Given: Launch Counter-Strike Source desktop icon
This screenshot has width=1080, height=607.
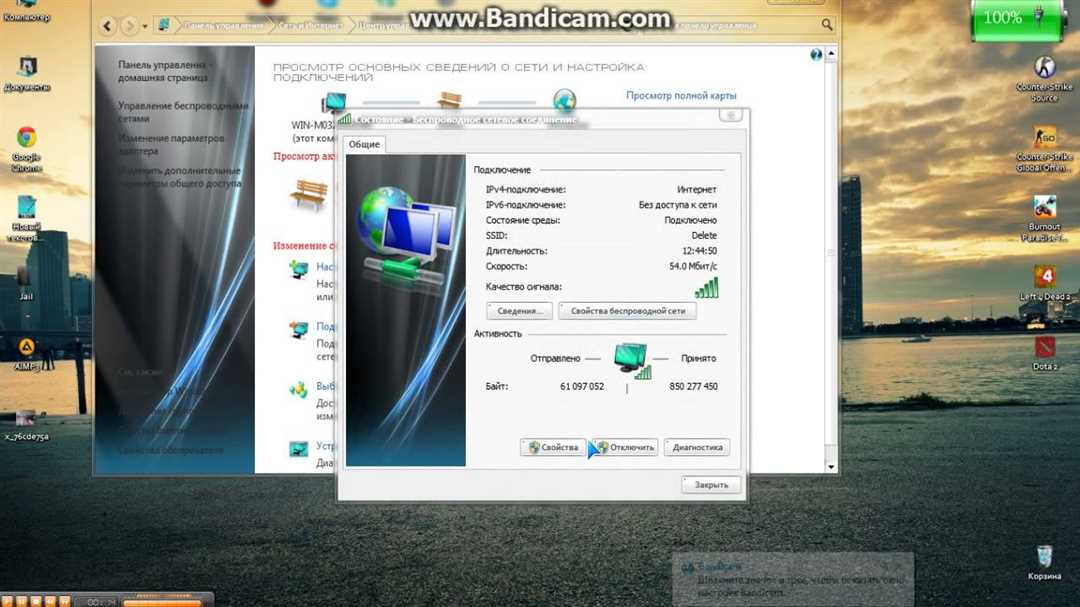Looking at the screenshot, I should [x=1044, y=69].
